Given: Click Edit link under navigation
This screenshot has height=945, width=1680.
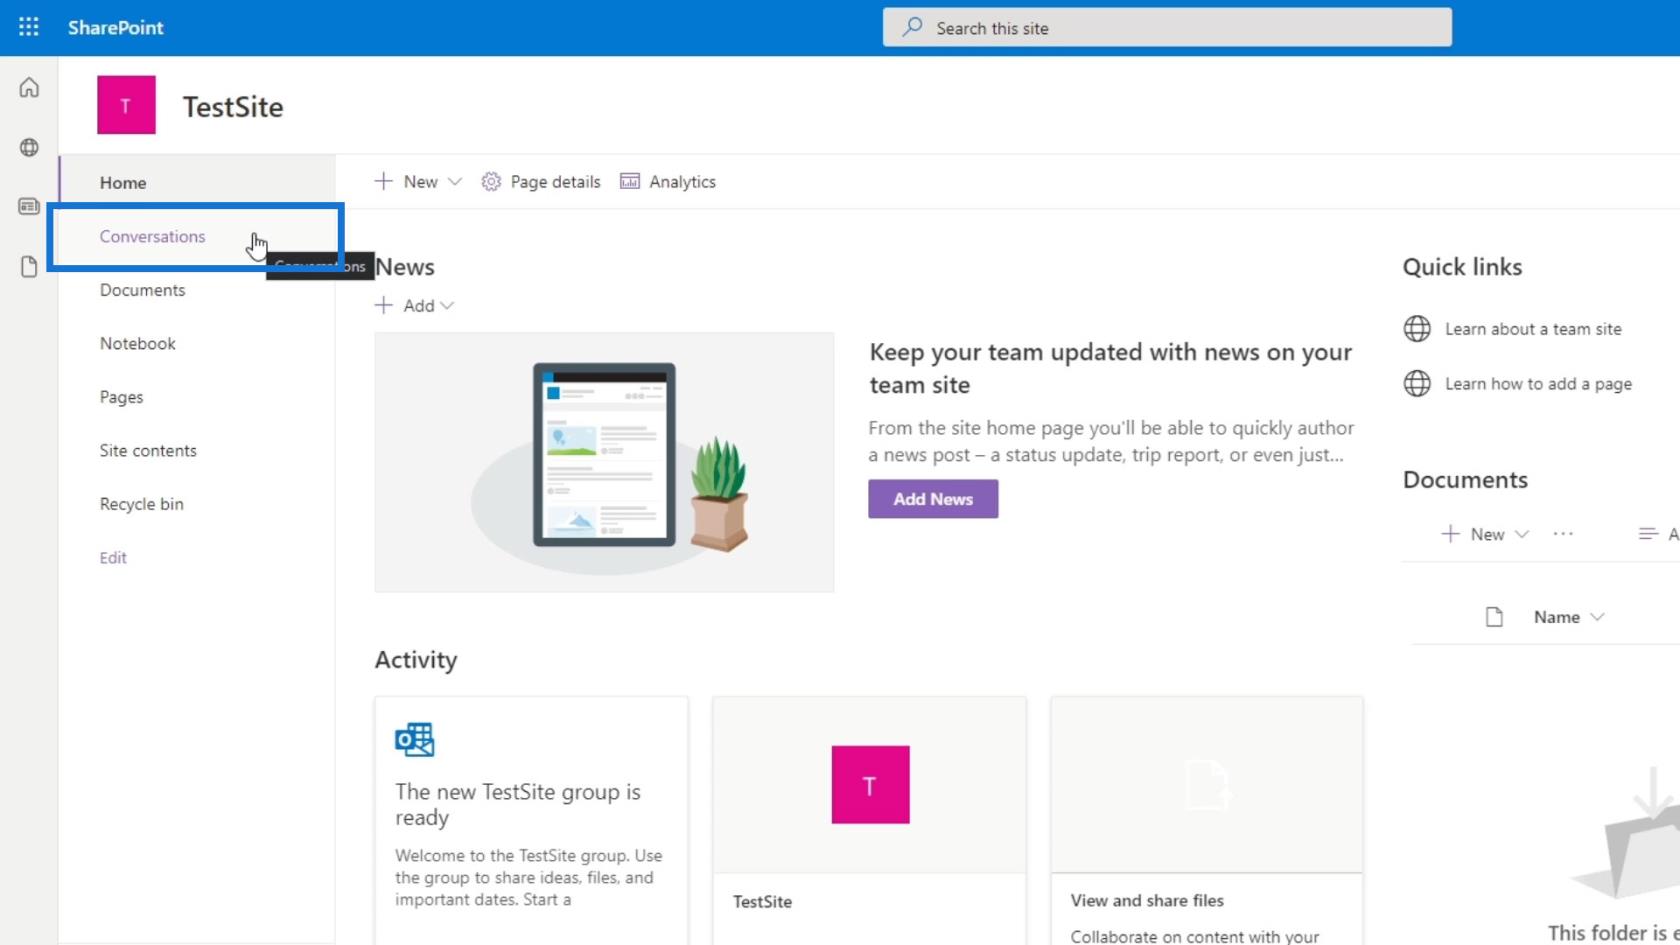Looking at the screenshot, I should click(113, 558).
